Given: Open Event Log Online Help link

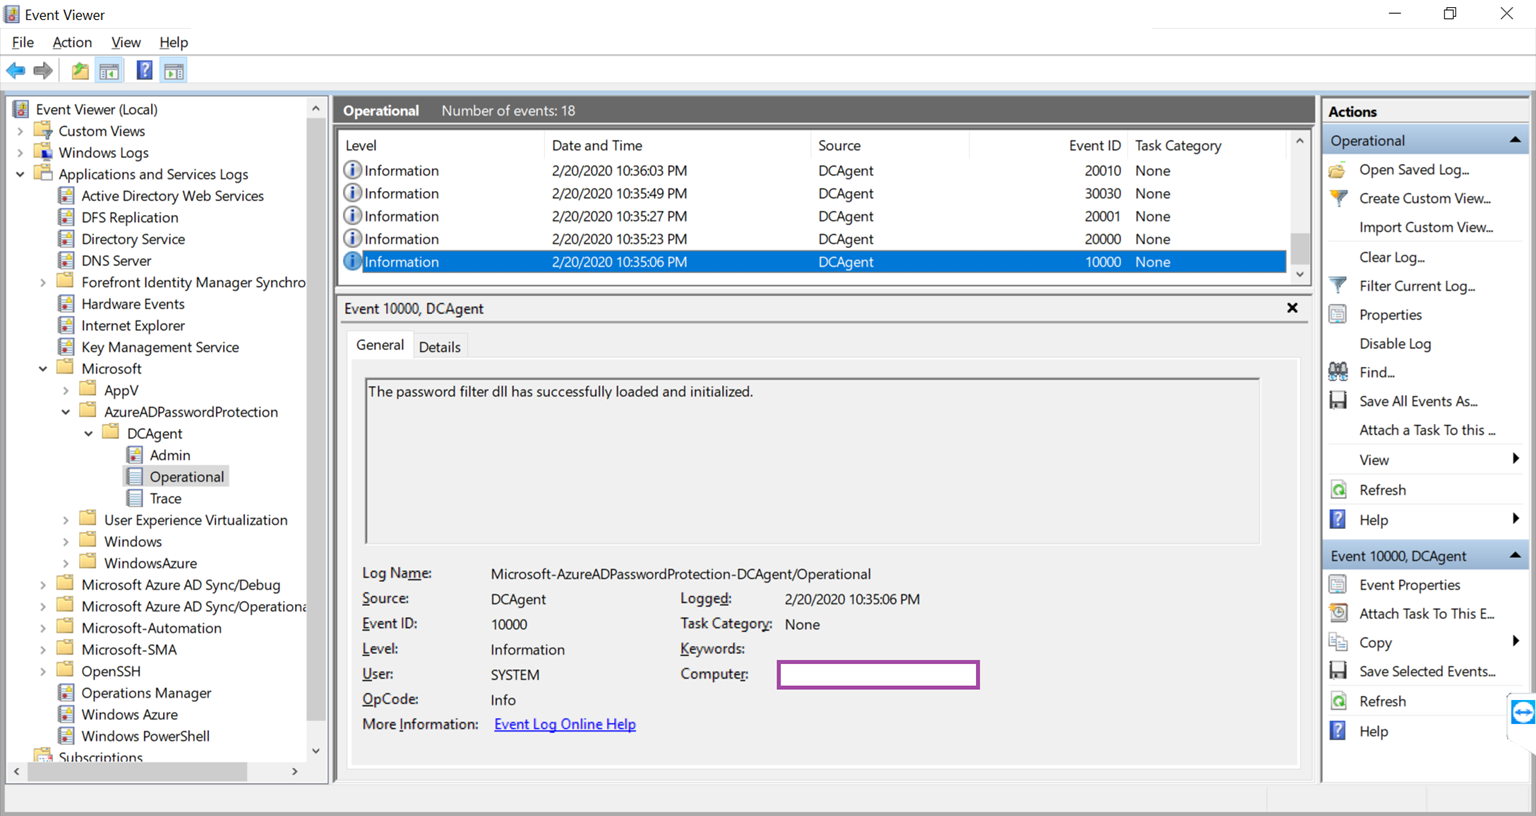Looking at the screenshot, I should coord(565,724).
